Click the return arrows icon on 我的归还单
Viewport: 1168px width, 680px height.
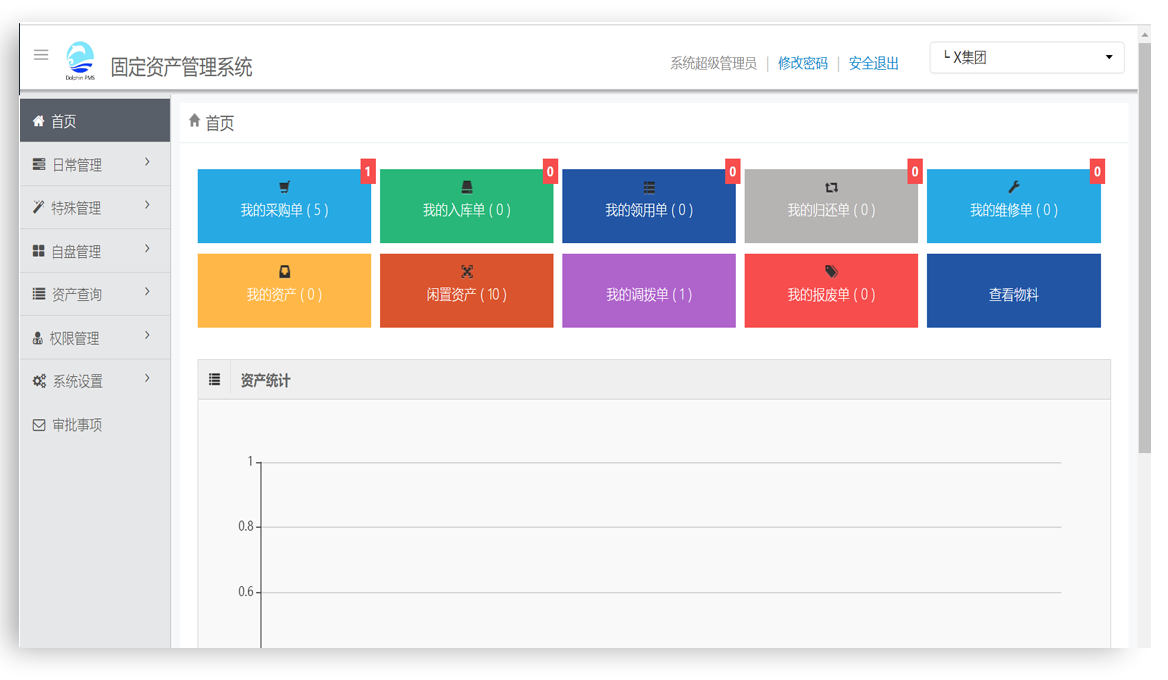pos(831,187)
